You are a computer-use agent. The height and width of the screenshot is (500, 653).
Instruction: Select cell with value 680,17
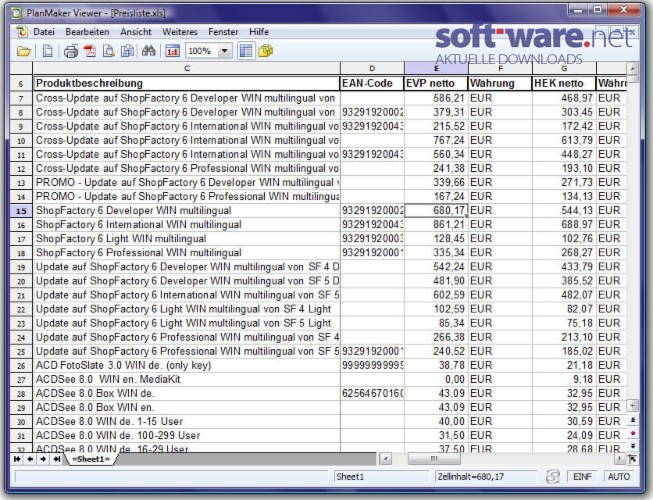pyautogui.click(x=436, y=211)
